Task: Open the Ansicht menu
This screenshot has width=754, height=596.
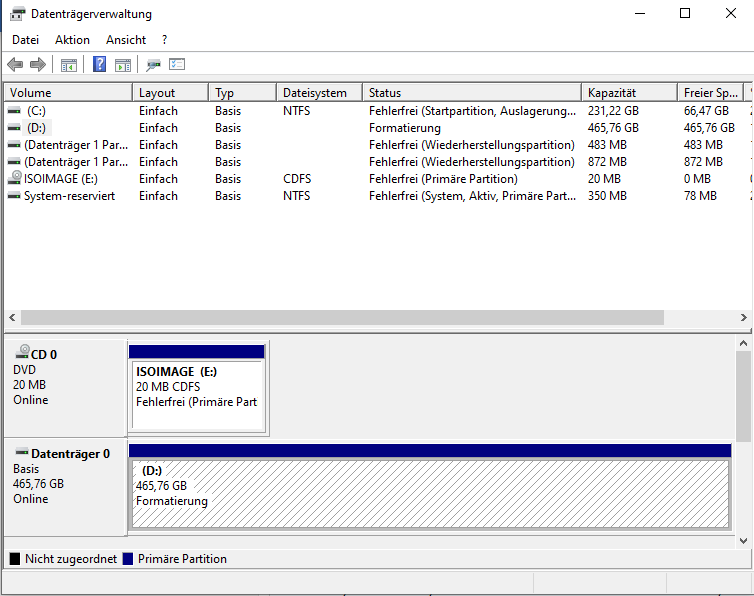Action: click(126, 40)
